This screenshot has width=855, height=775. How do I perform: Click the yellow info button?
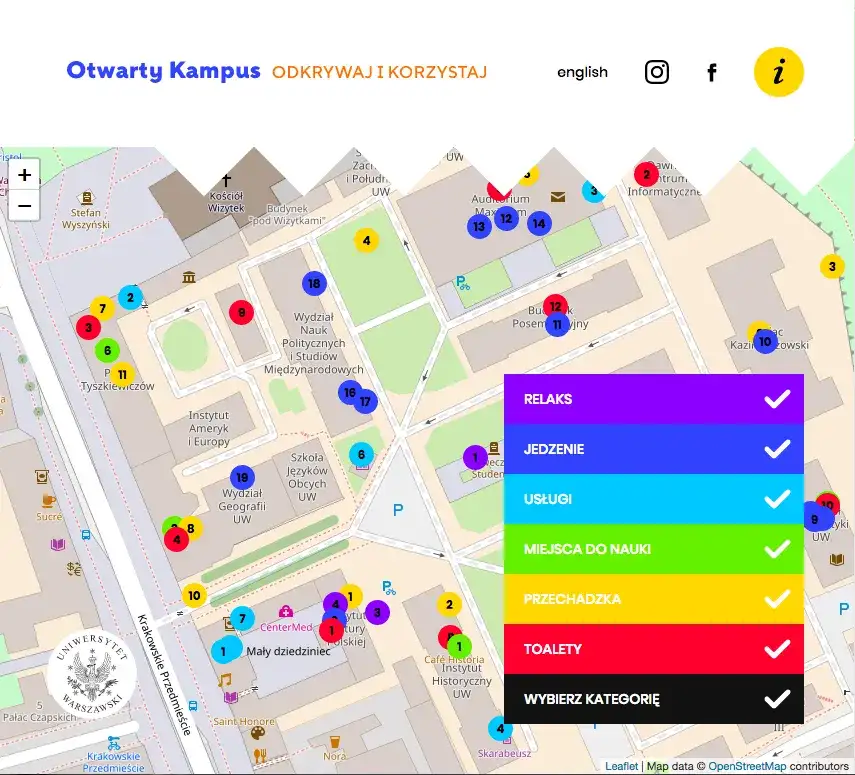[778, 72]
